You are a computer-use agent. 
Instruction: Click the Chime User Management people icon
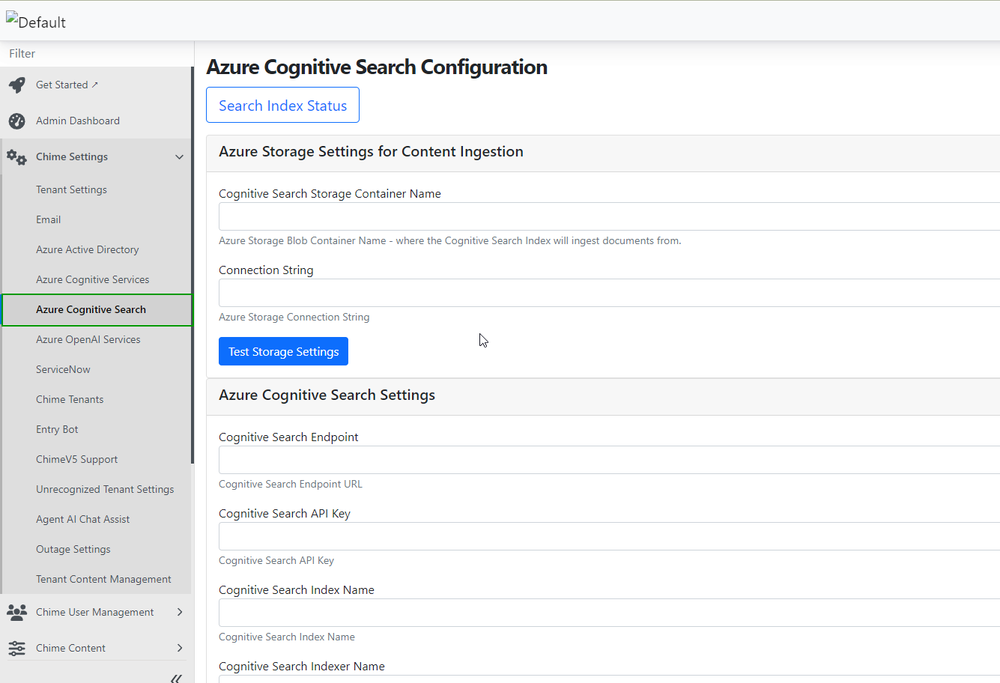pos(16,611)
